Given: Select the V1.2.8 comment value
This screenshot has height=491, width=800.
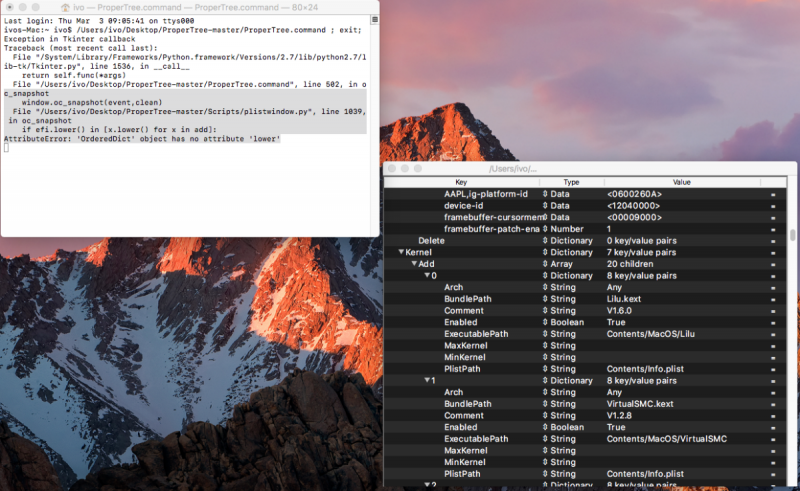Looking at the screenshot, I should pos(621,416).
